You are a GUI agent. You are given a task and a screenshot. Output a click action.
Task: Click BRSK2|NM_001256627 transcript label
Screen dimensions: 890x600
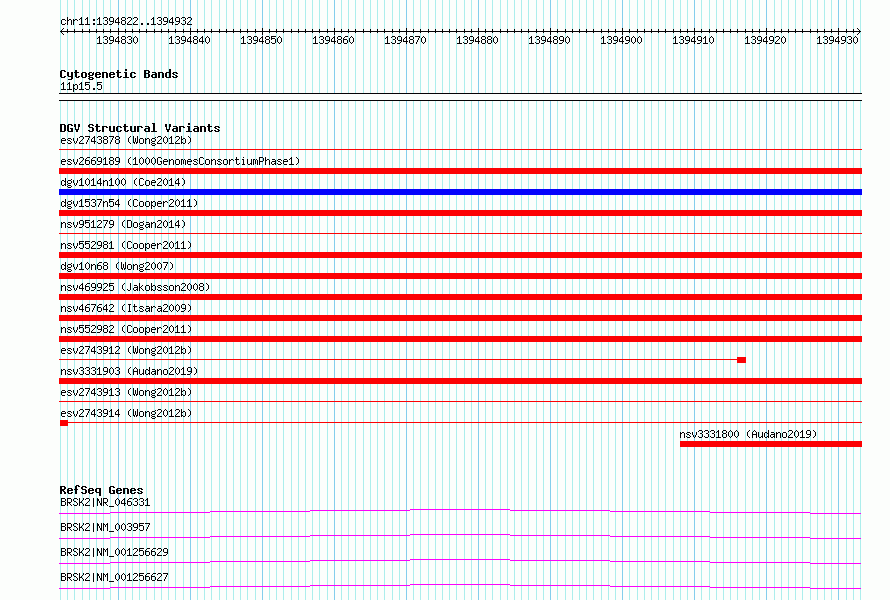pos(114,577)
